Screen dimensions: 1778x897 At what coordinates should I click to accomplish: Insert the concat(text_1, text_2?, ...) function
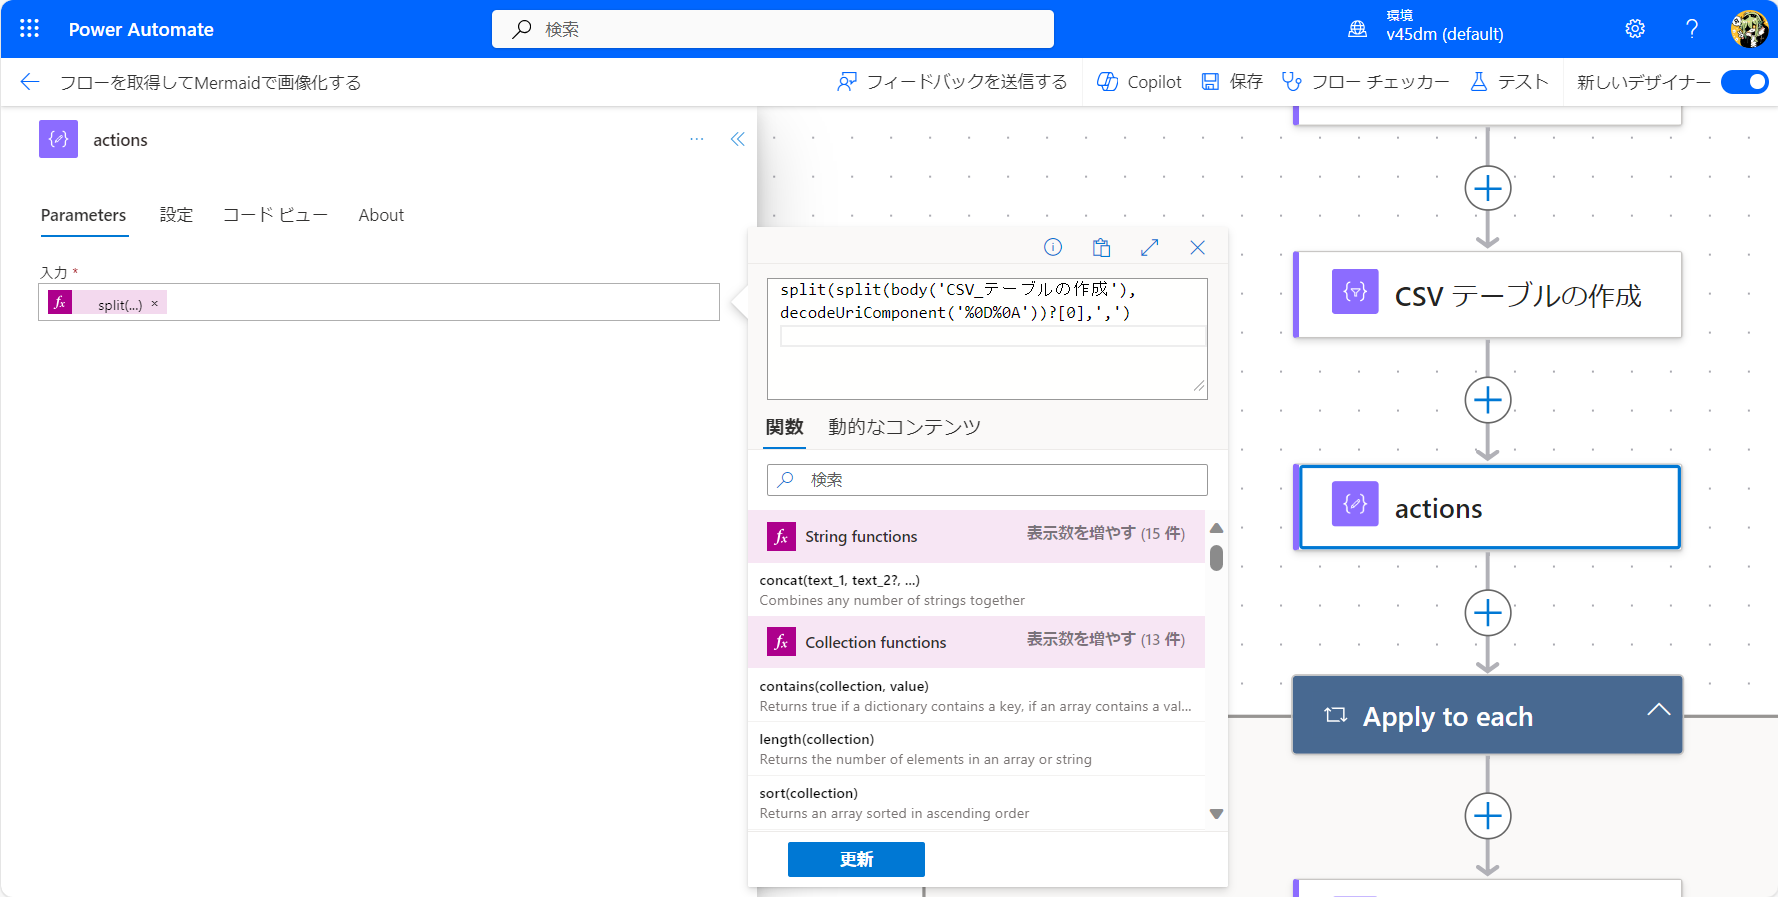[976, 590]
